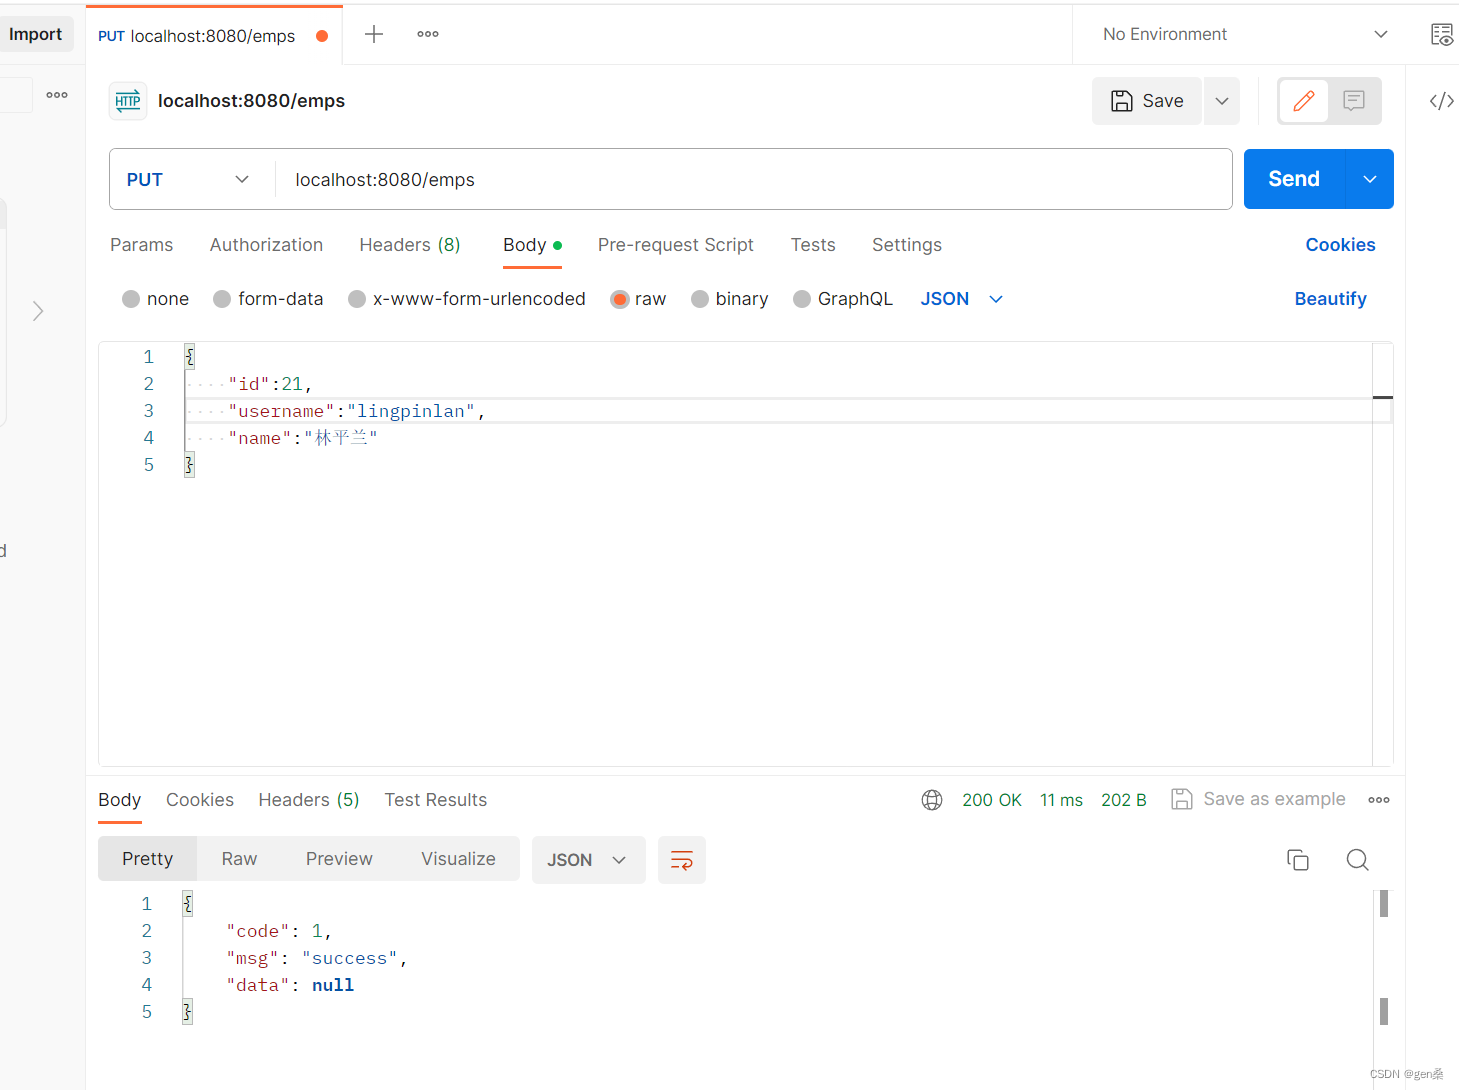Switch response view to Preview
Screen dimensions: 1459x1090
click(339, 859)
